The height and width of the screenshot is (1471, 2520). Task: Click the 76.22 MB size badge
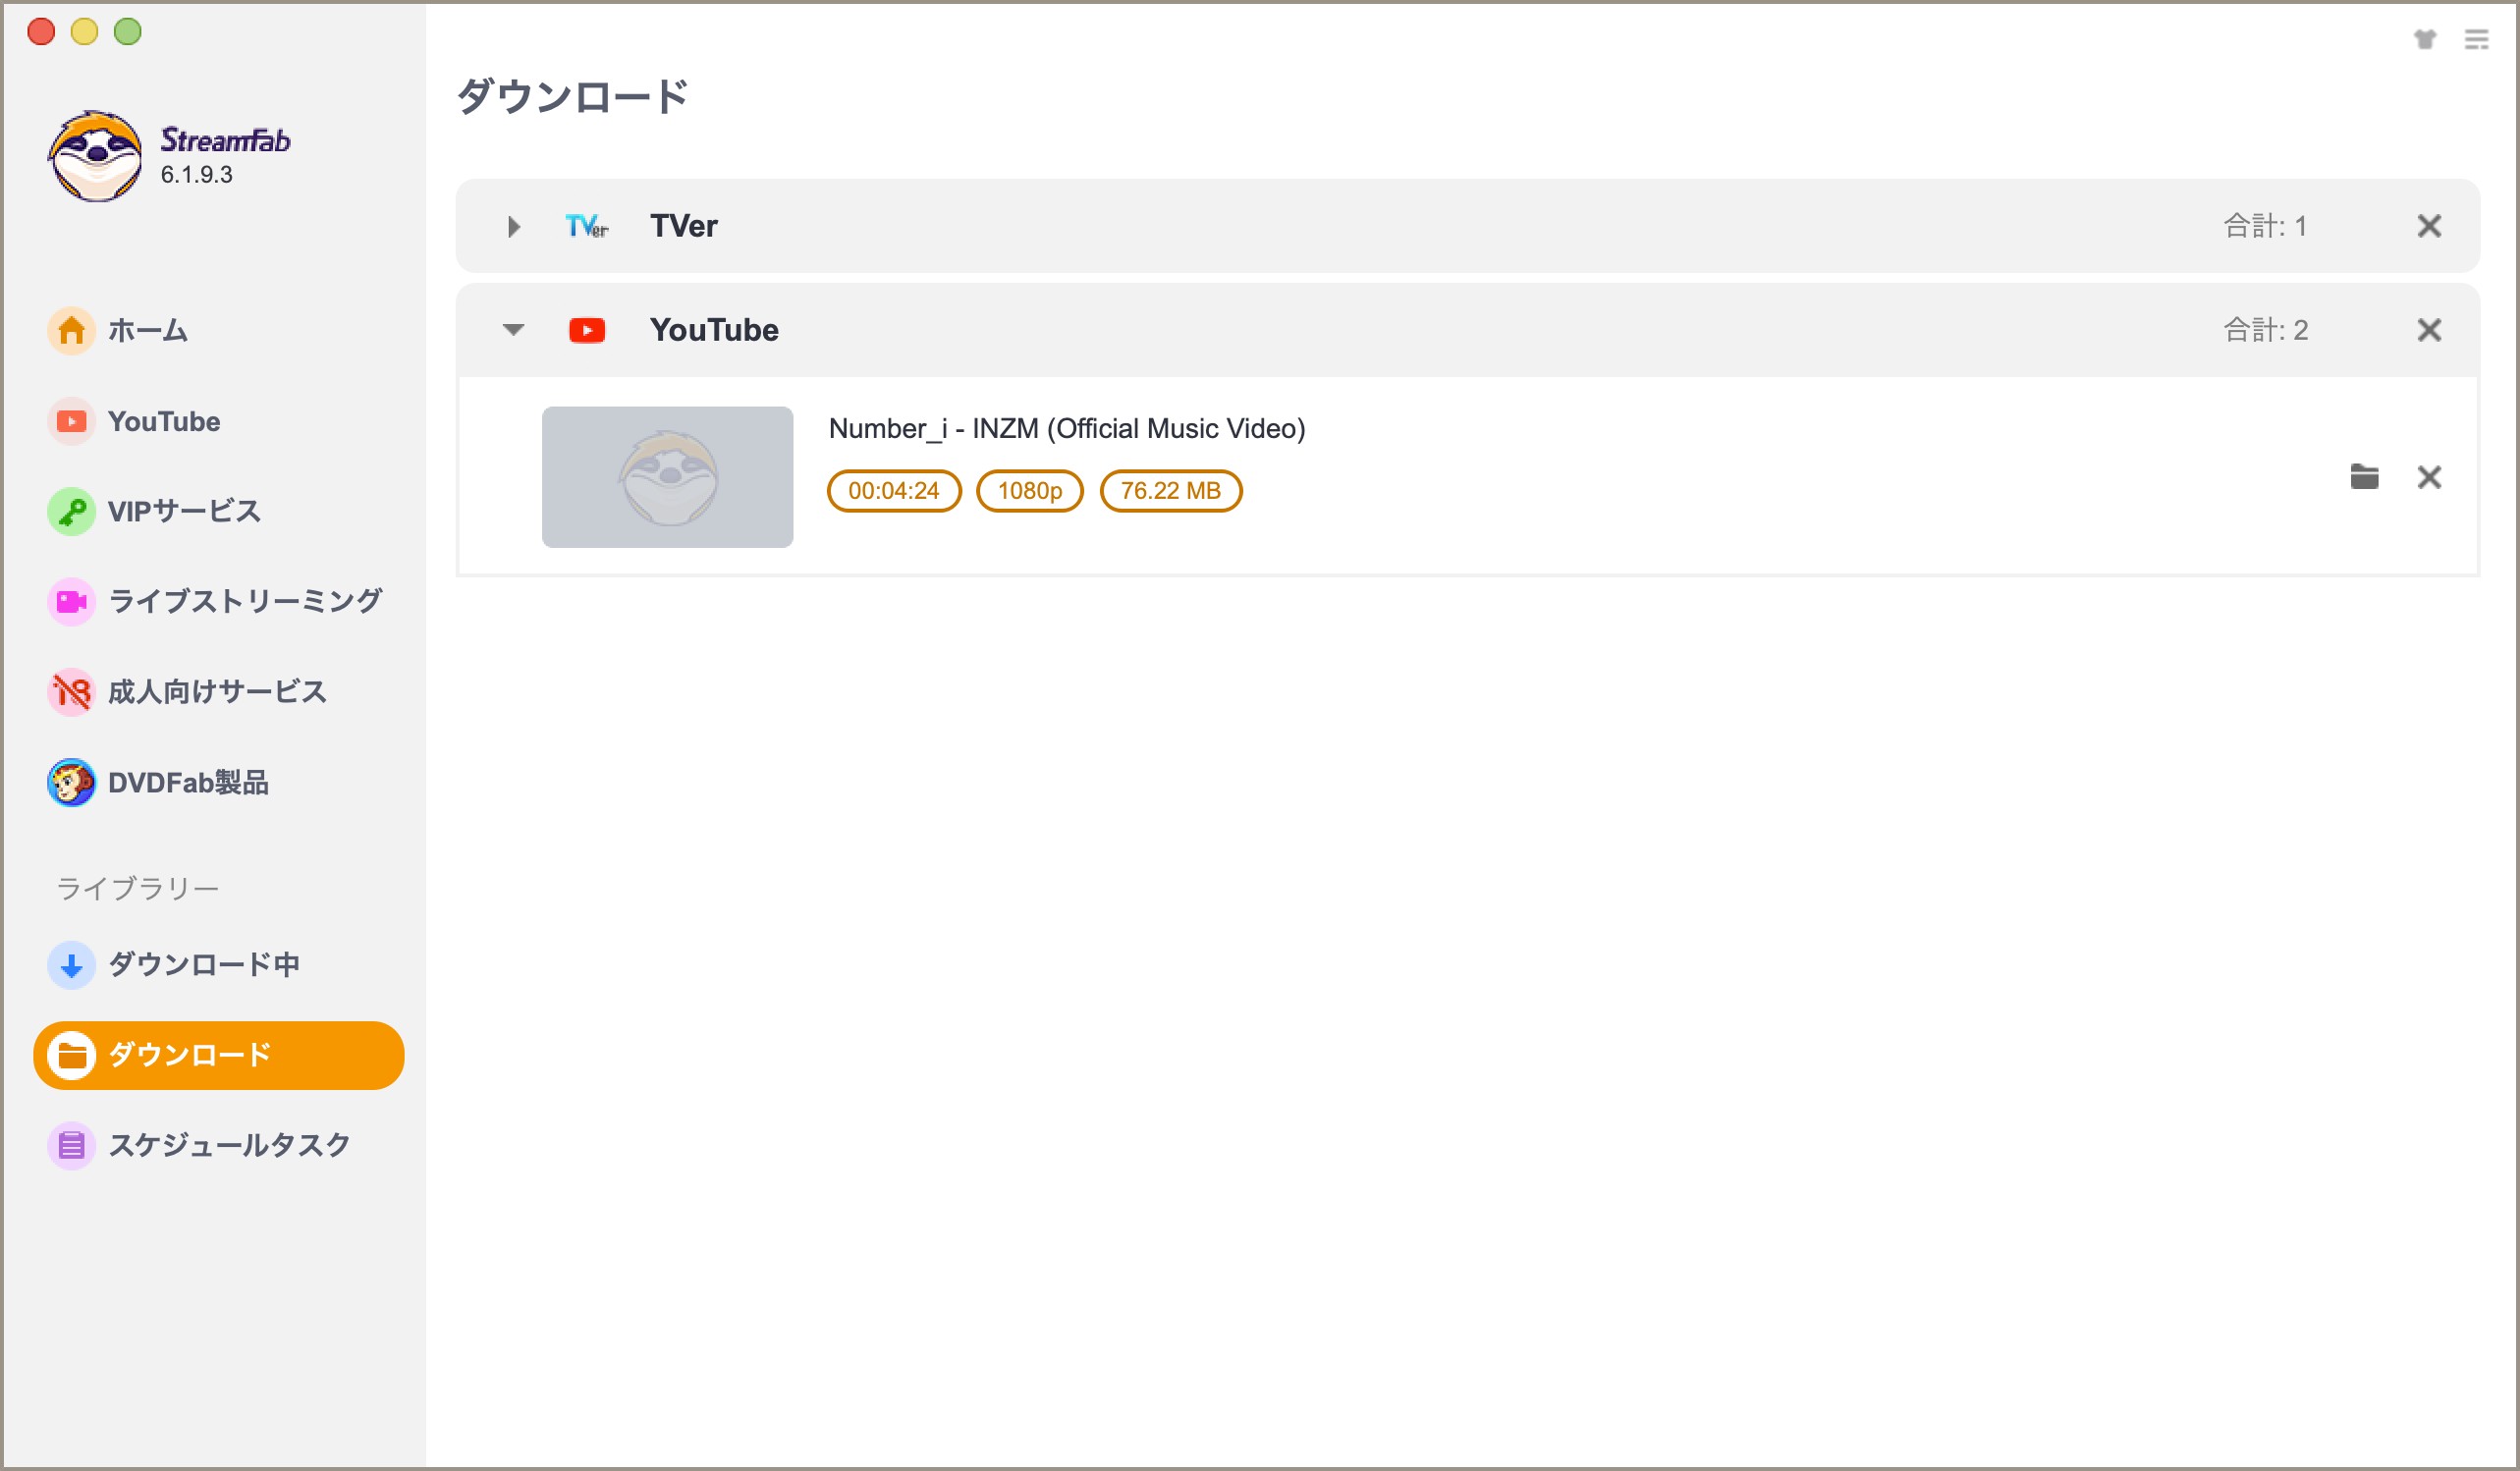[x=1170, y=491]
